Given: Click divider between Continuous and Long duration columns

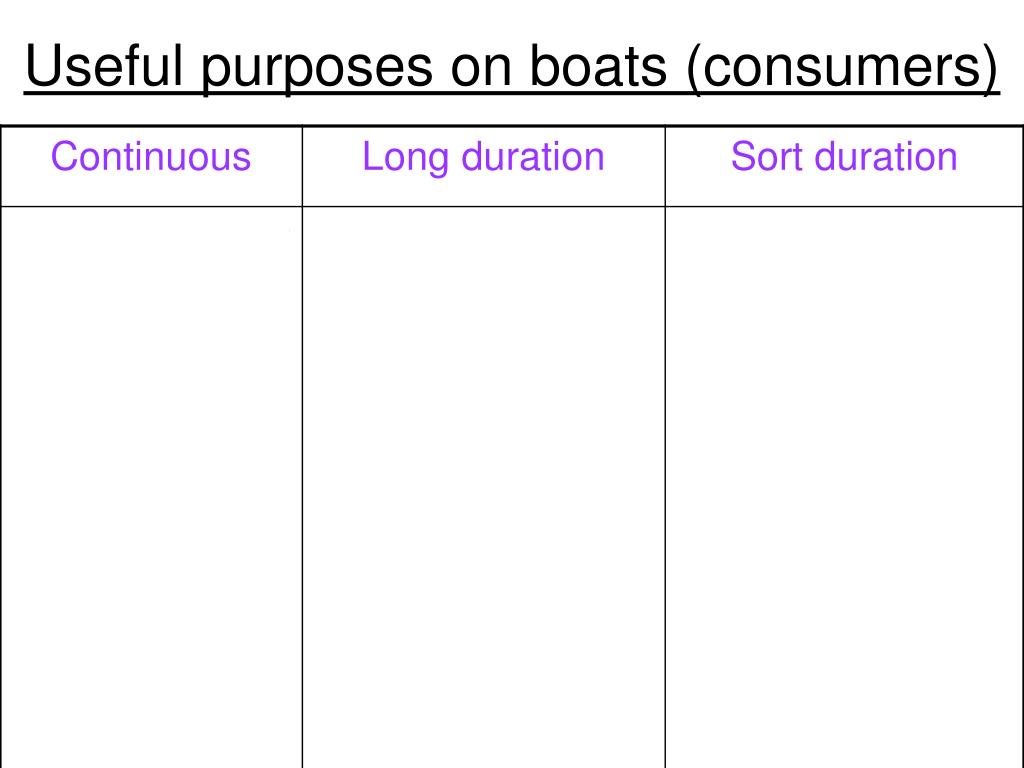Looking at the screenshot, I should [x=302, y=447].
